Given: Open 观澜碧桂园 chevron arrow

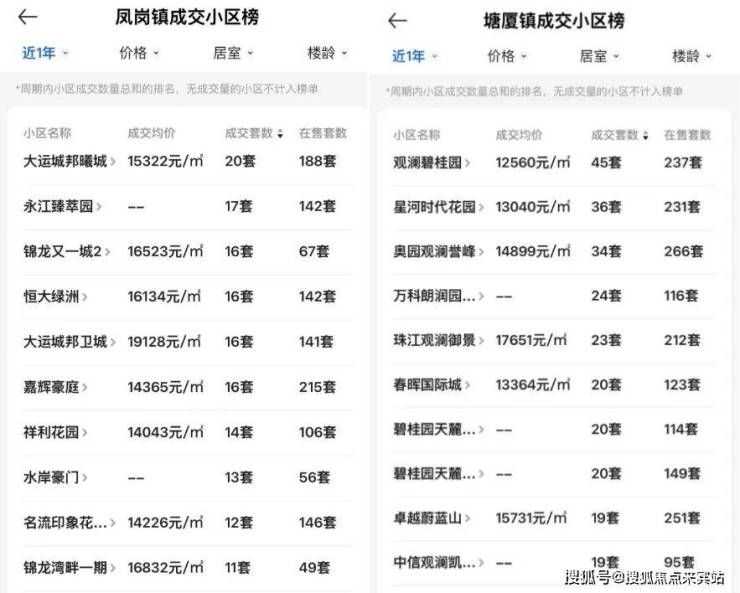Looking at the screenshot, I should (x=467, y=163).
